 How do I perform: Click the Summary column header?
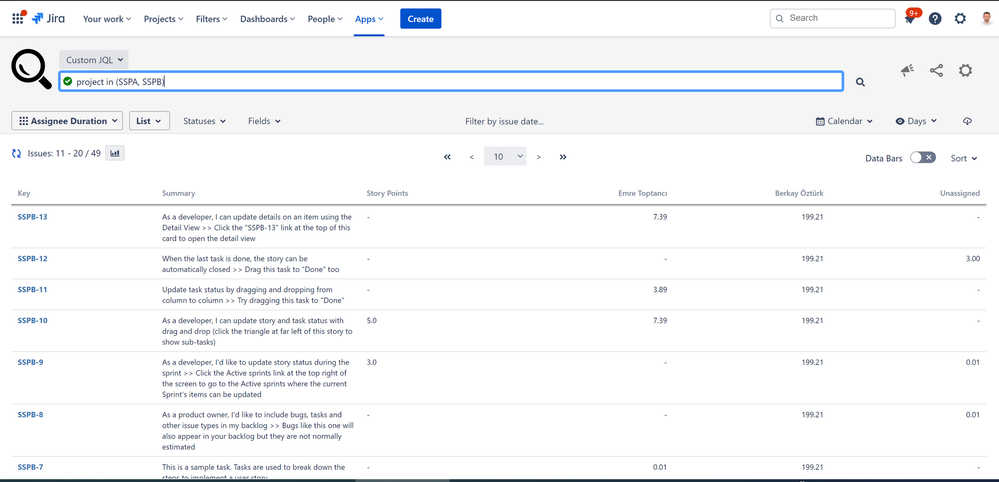point(178,194)
